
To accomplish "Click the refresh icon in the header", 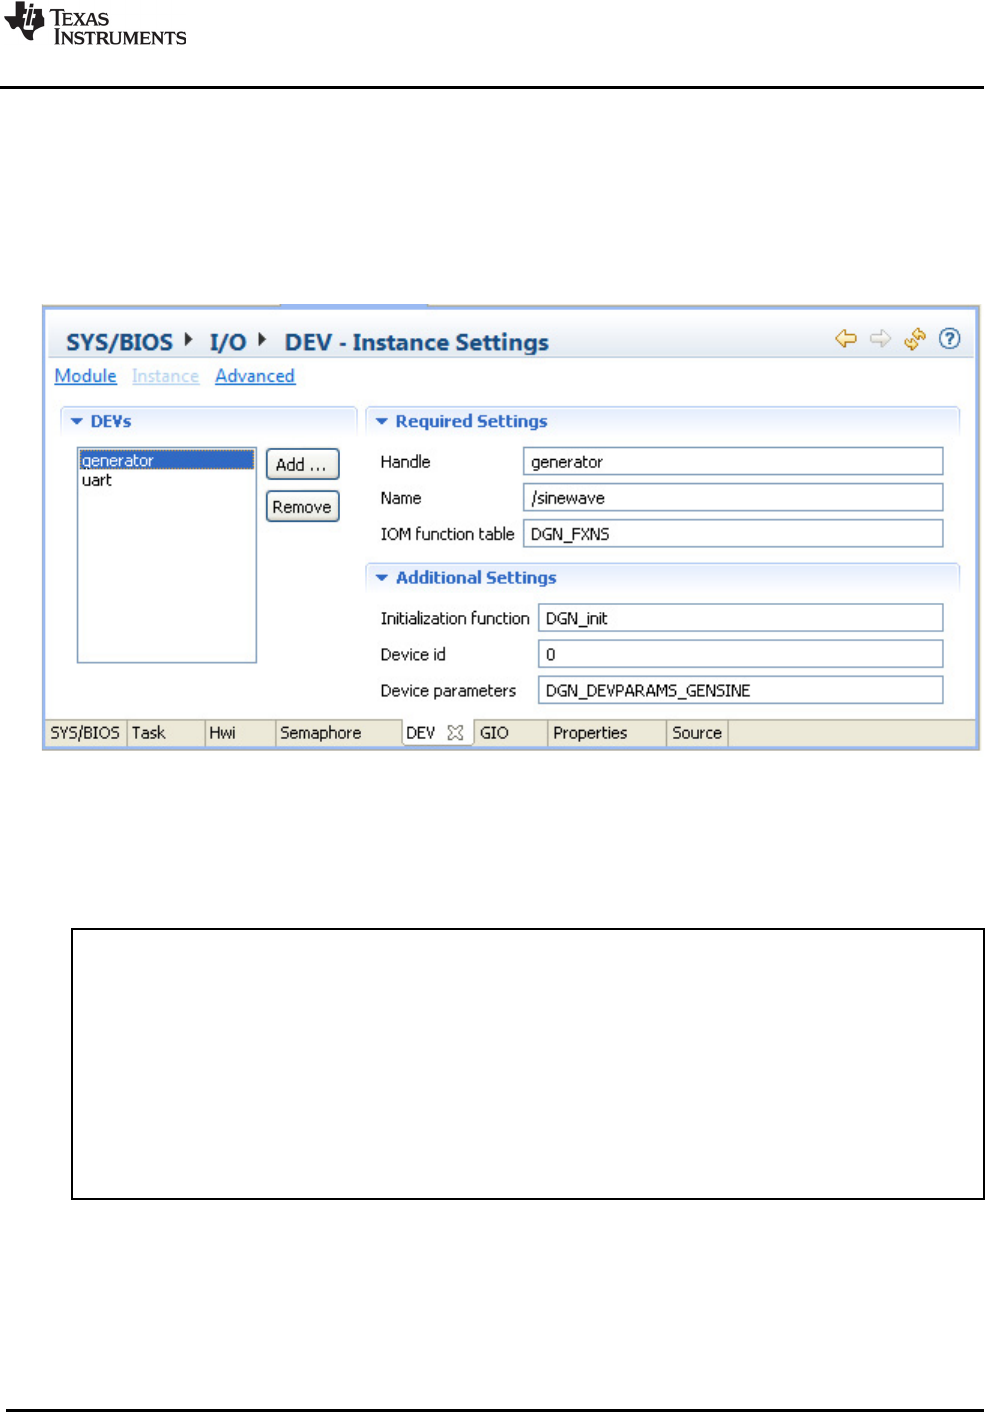I will (x=915, y=339).
